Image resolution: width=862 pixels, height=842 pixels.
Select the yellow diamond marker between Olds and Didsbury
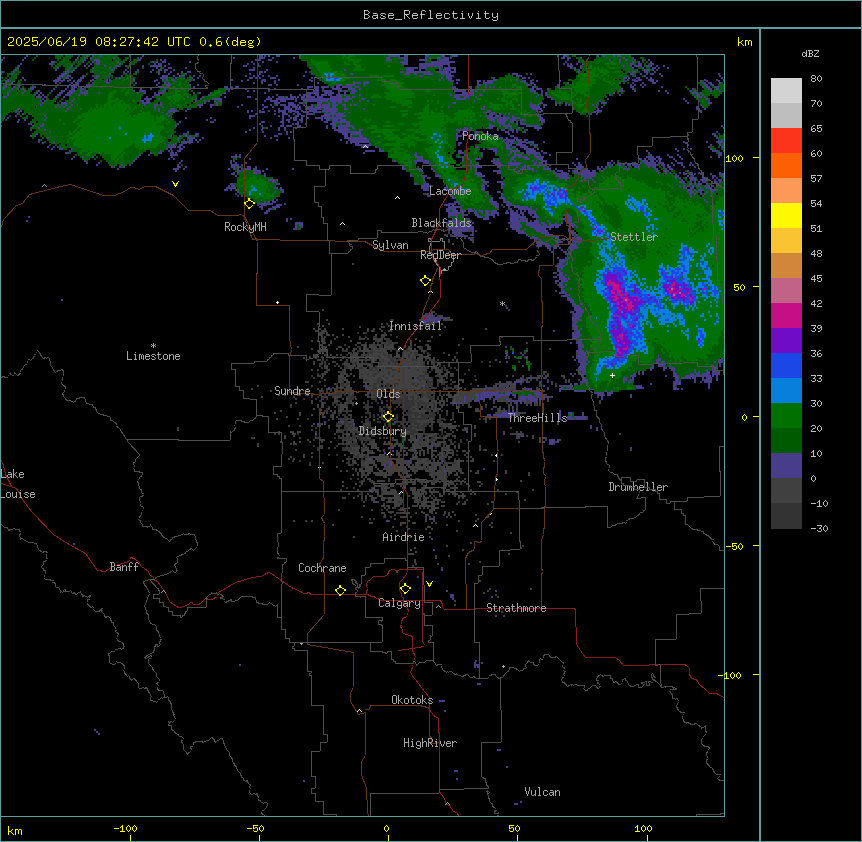[x=388, y=417]
